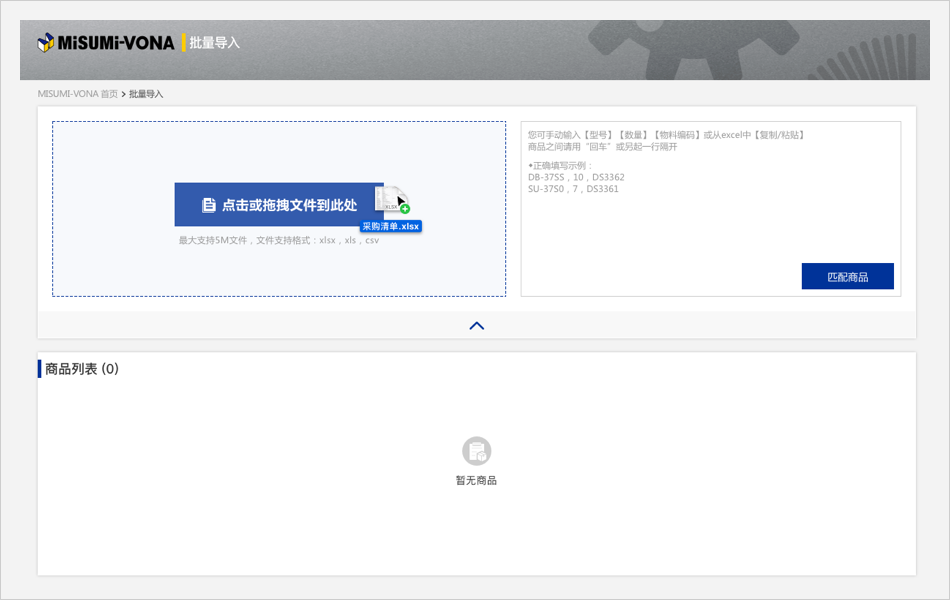Image resolution: width=950 pixels, height=600 pixels.
Task: Collapse the import panel with the chevron
Action: coord(476,325)
